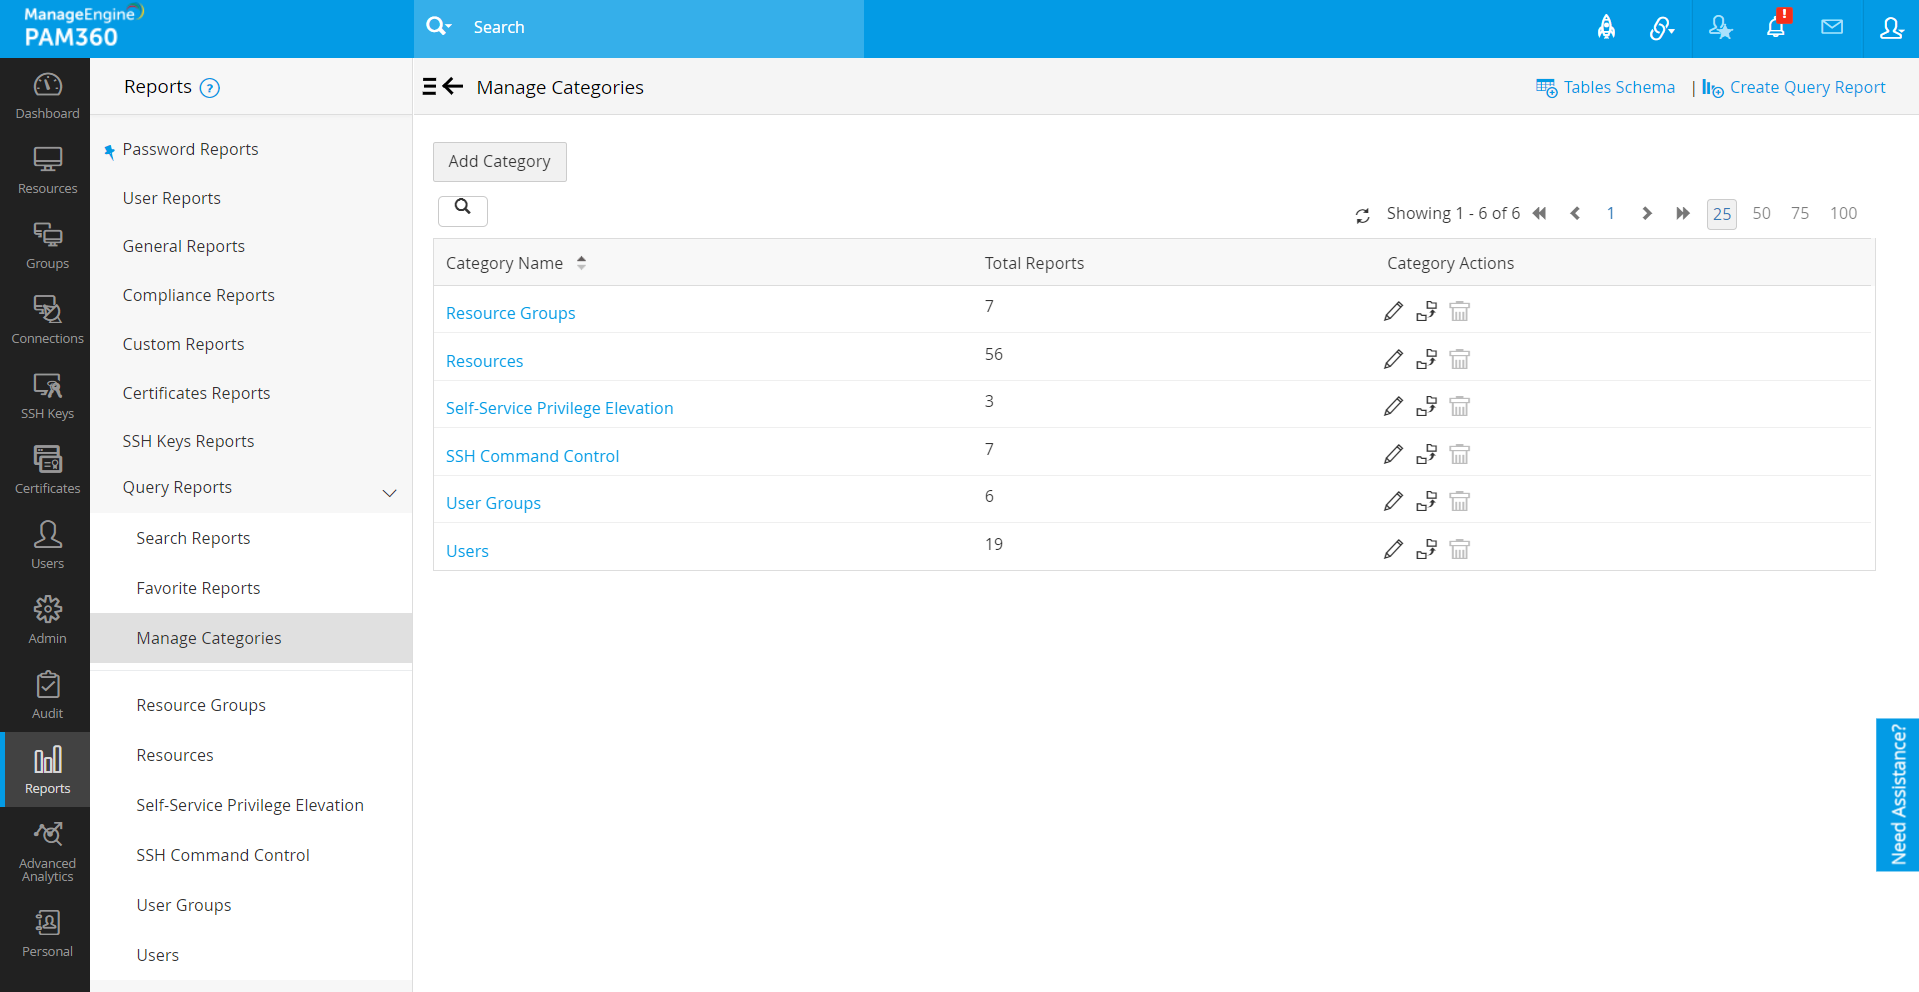Open the Create Query Report link
The height and width of the screenshot is (992, 1919).
[1806, 88]
